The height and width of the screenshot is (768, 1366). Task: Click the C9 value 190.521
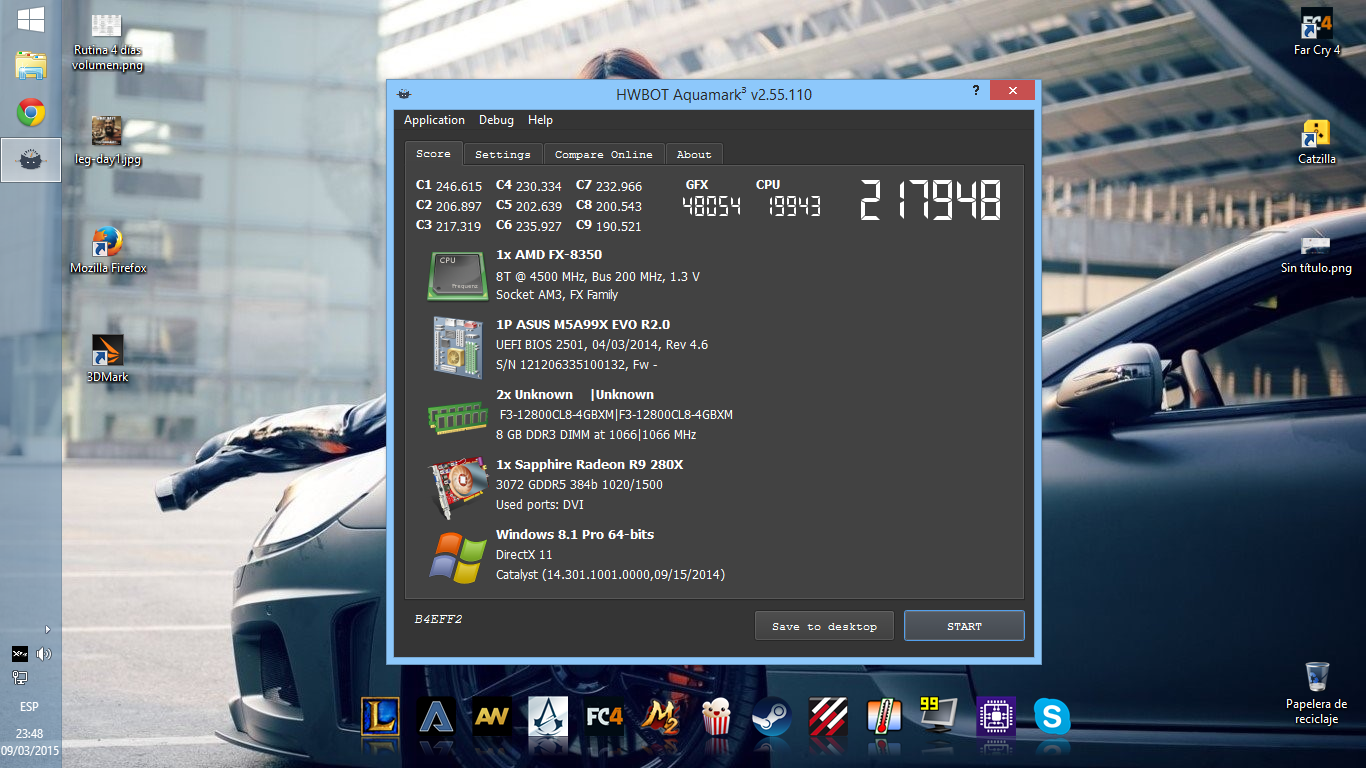(619, 226)
